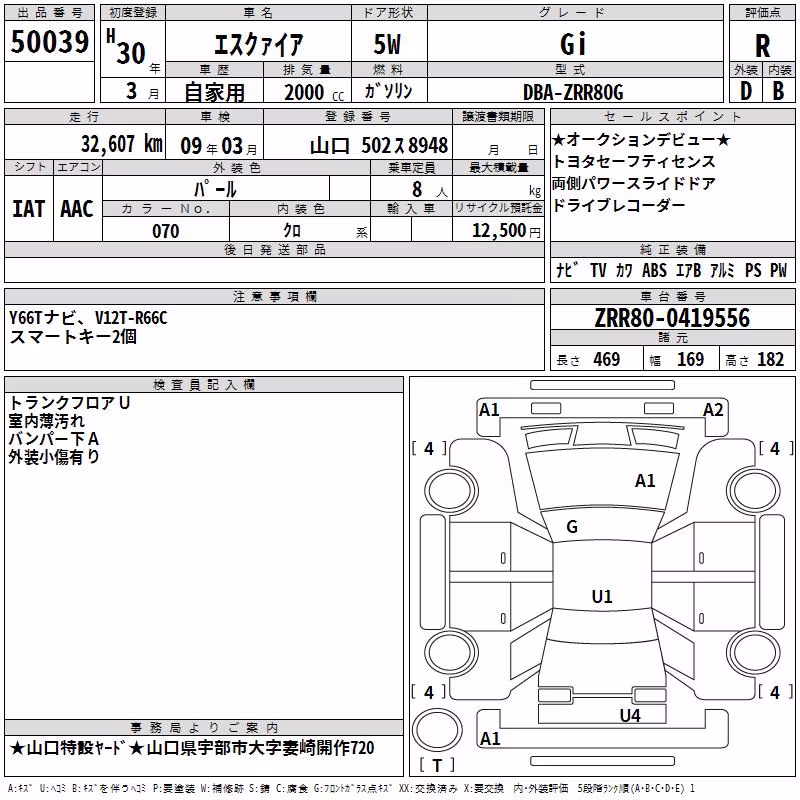Click the U4 mark on the rear
Image resolution: width=800 pixels, height=800 pixels.
[630, 716]
